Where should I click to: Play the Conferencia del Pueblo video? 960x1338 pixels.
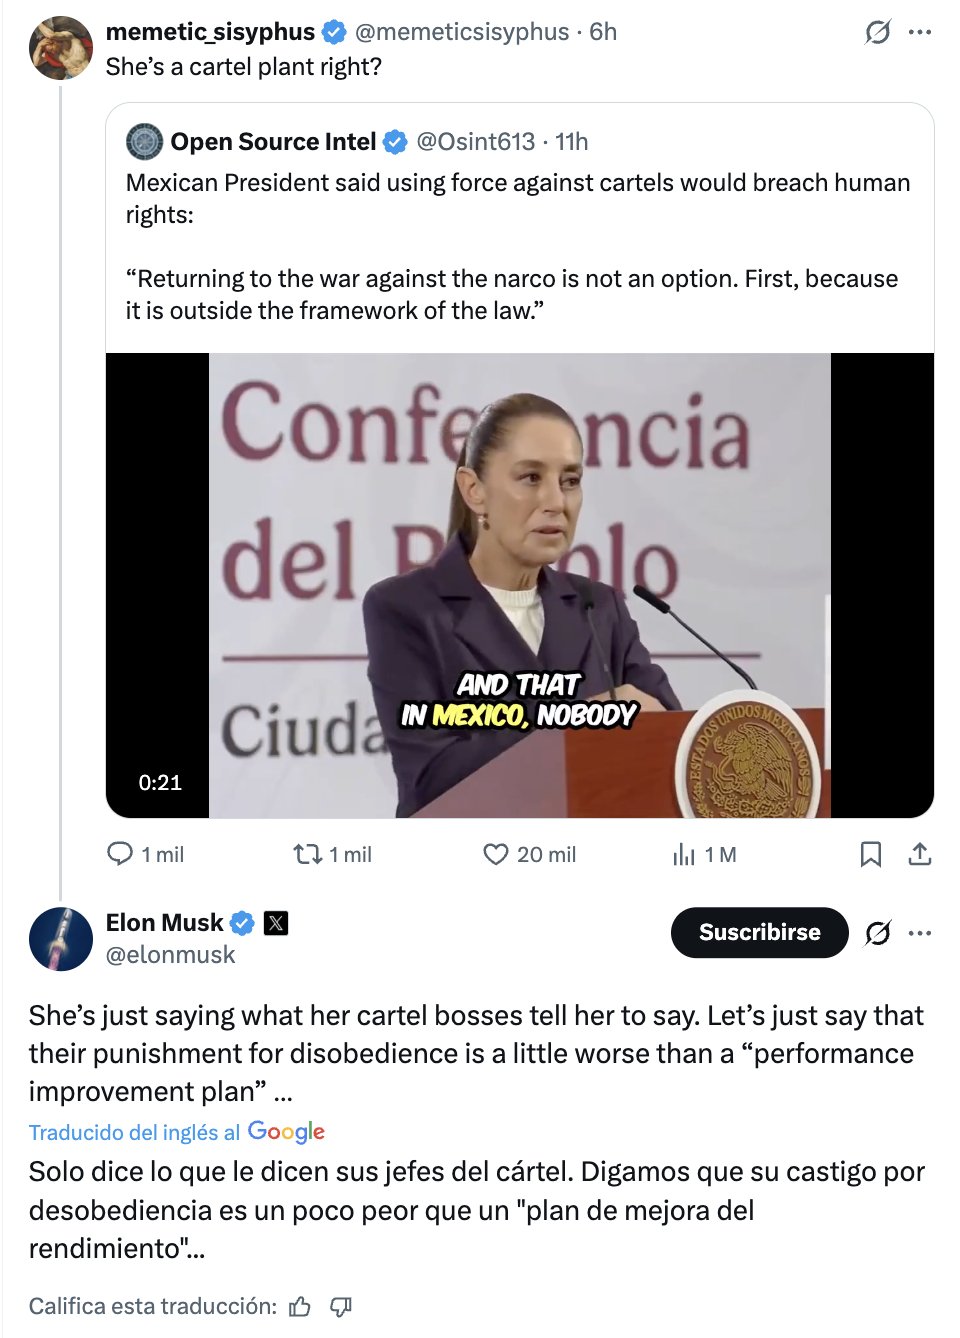519,585
